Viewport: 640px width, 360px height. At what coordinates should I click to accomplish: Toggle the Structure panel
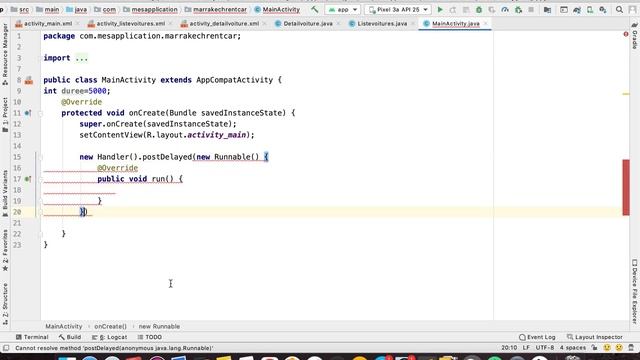click(x=5, y=304)
